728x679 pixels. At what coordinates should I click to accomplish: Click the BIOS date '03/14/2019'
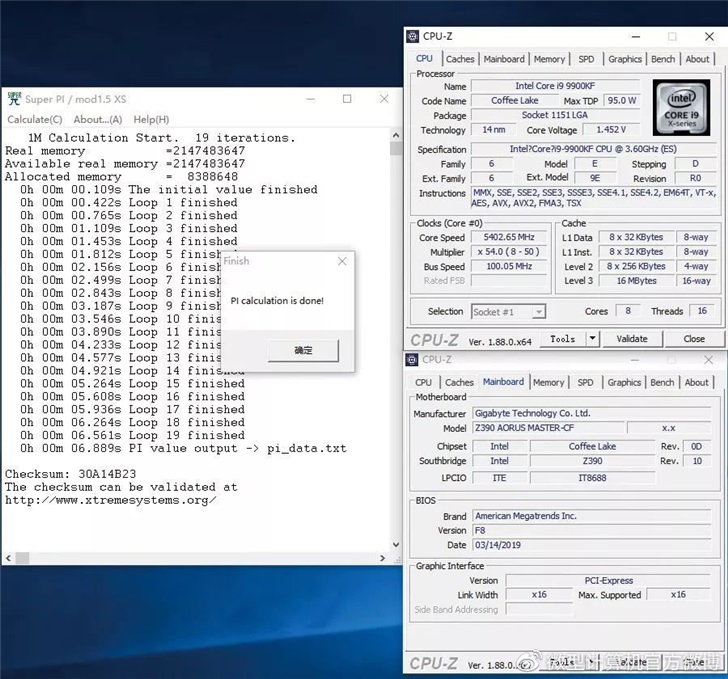tap(592, 545)
